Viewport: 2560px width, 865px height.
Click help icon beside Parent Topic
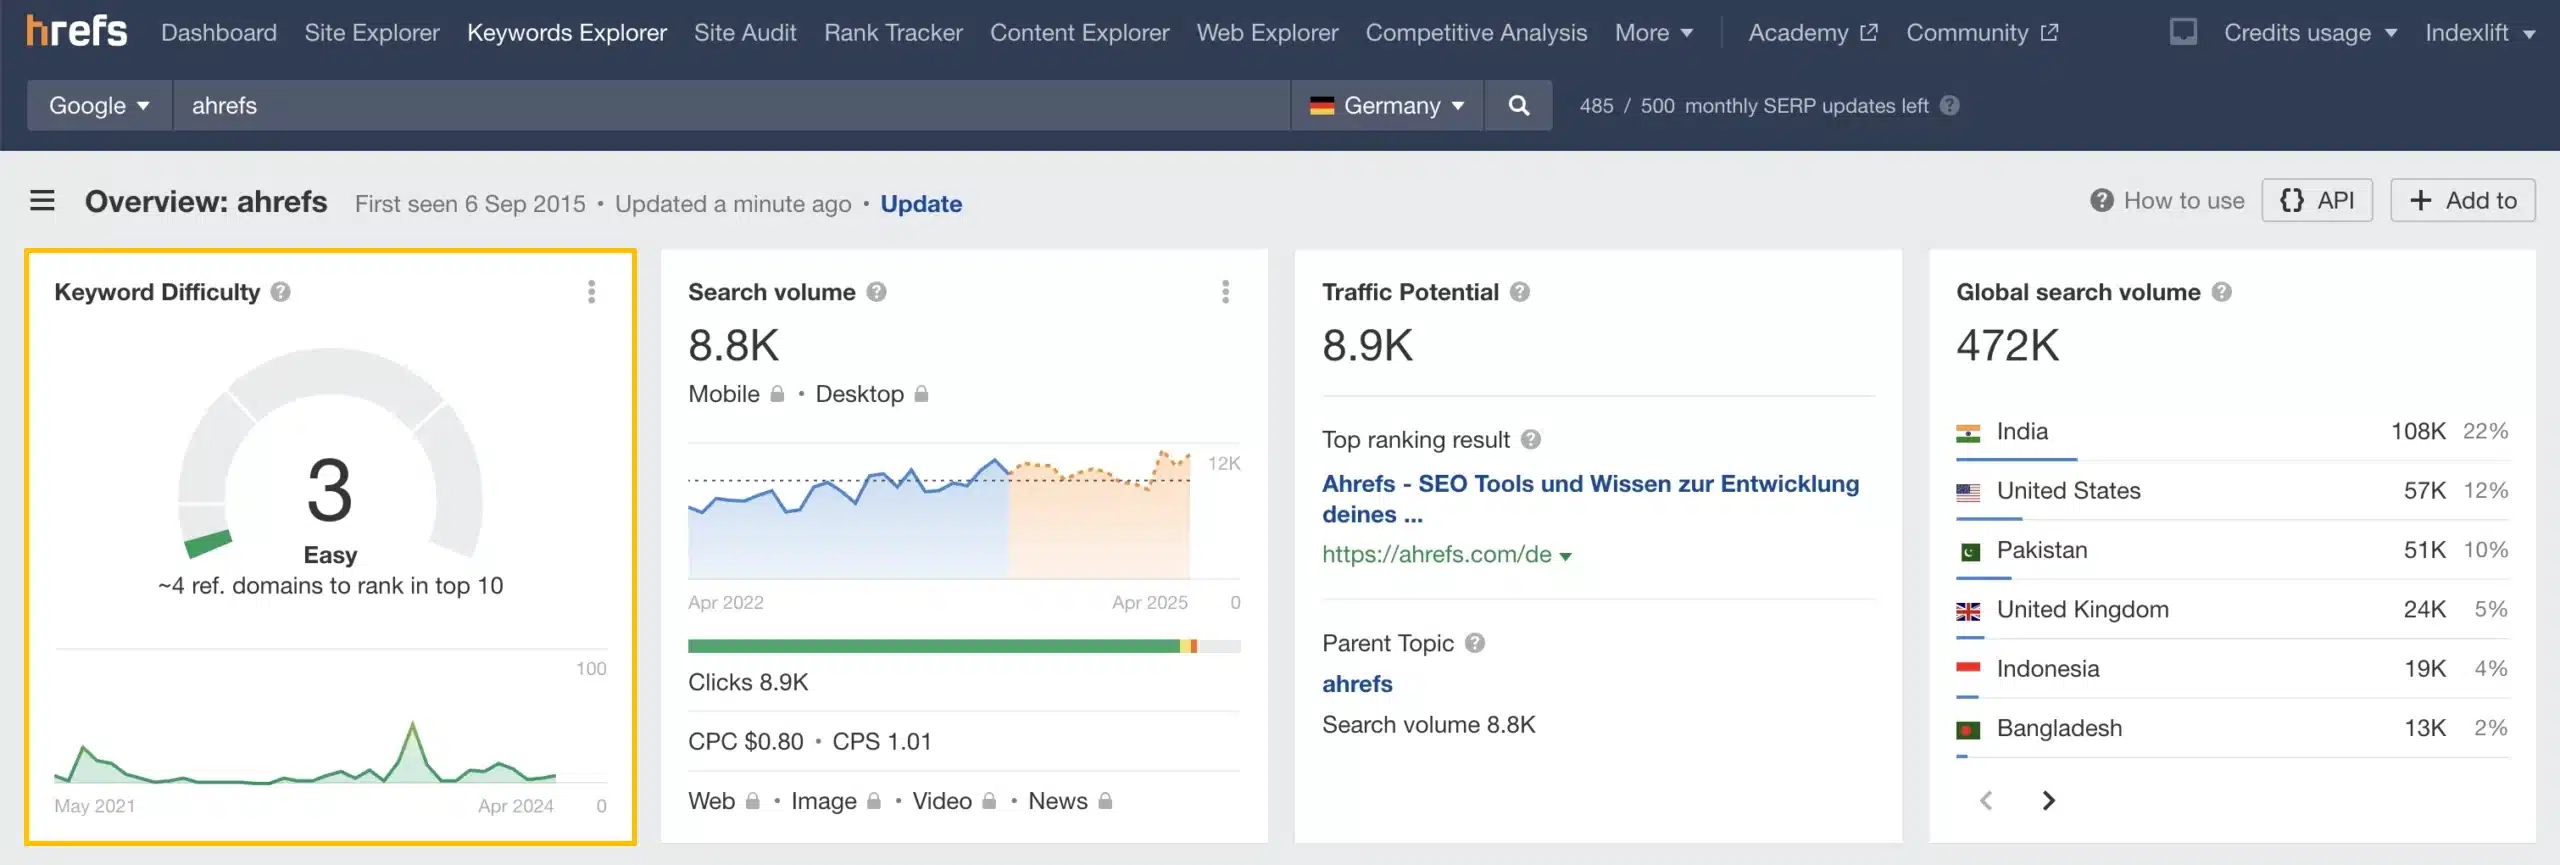(1475, 643)
